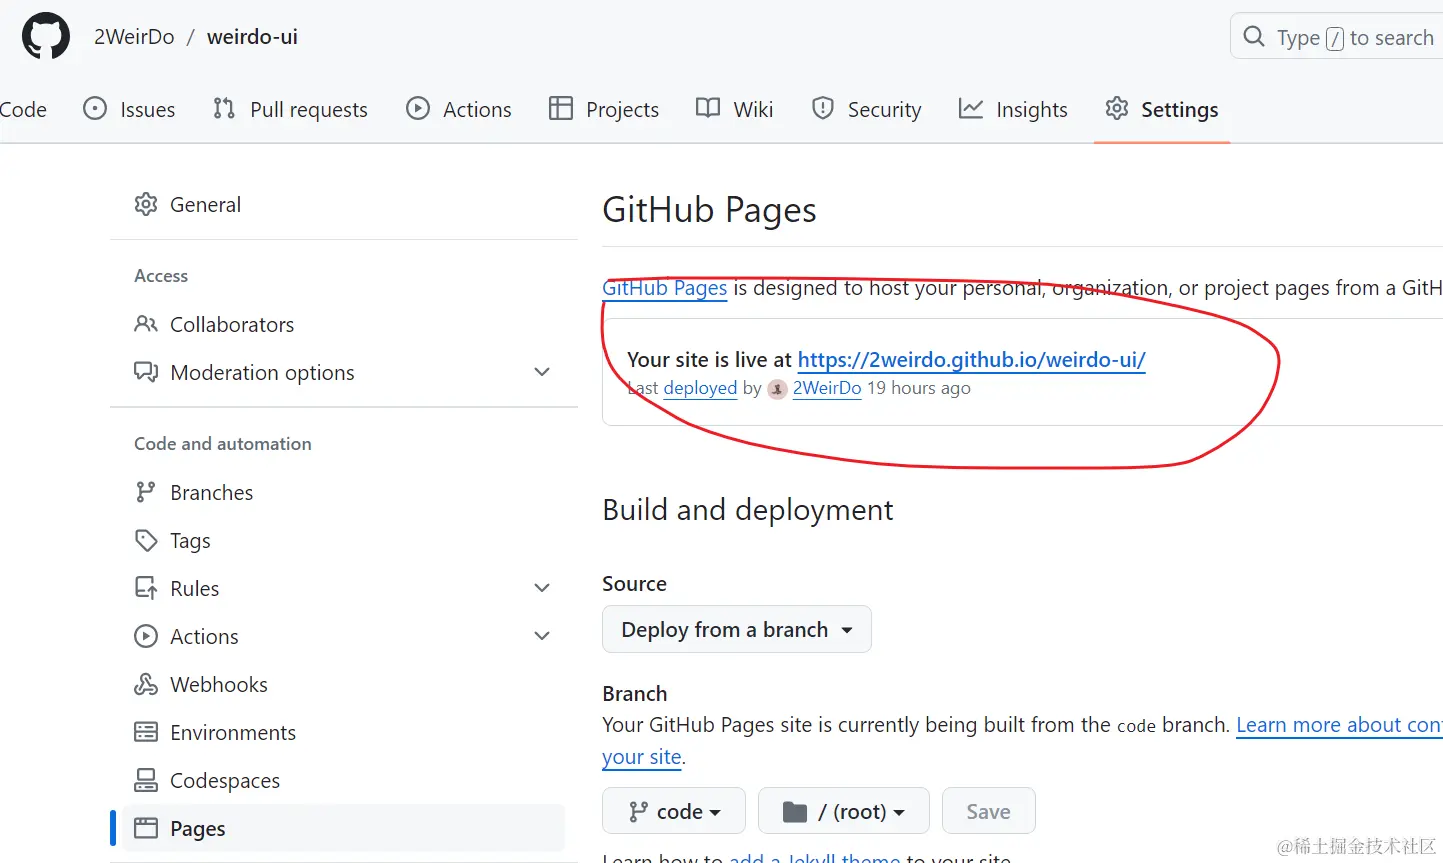This screenshot has width=1443, height=863.
Task: Open Rules in sidebar
Action: coord(194,588)
